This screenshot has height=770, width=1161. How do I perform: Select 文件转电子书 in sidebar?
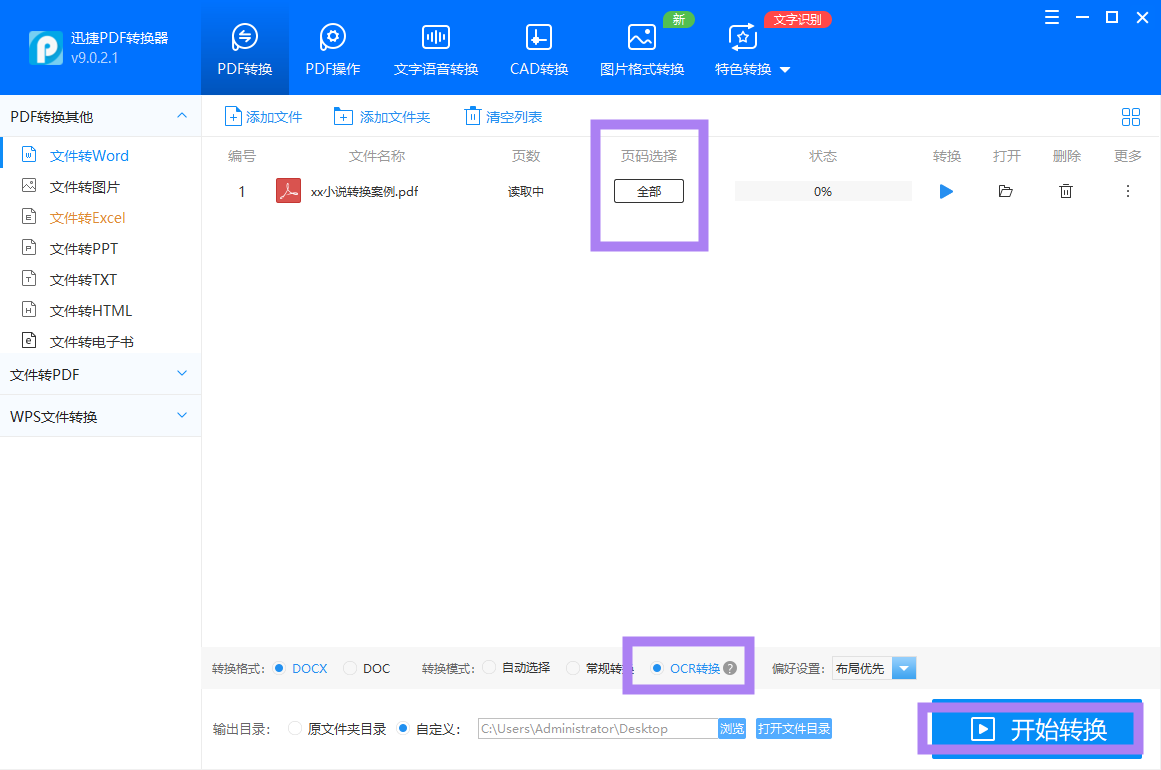pos(91,342)
